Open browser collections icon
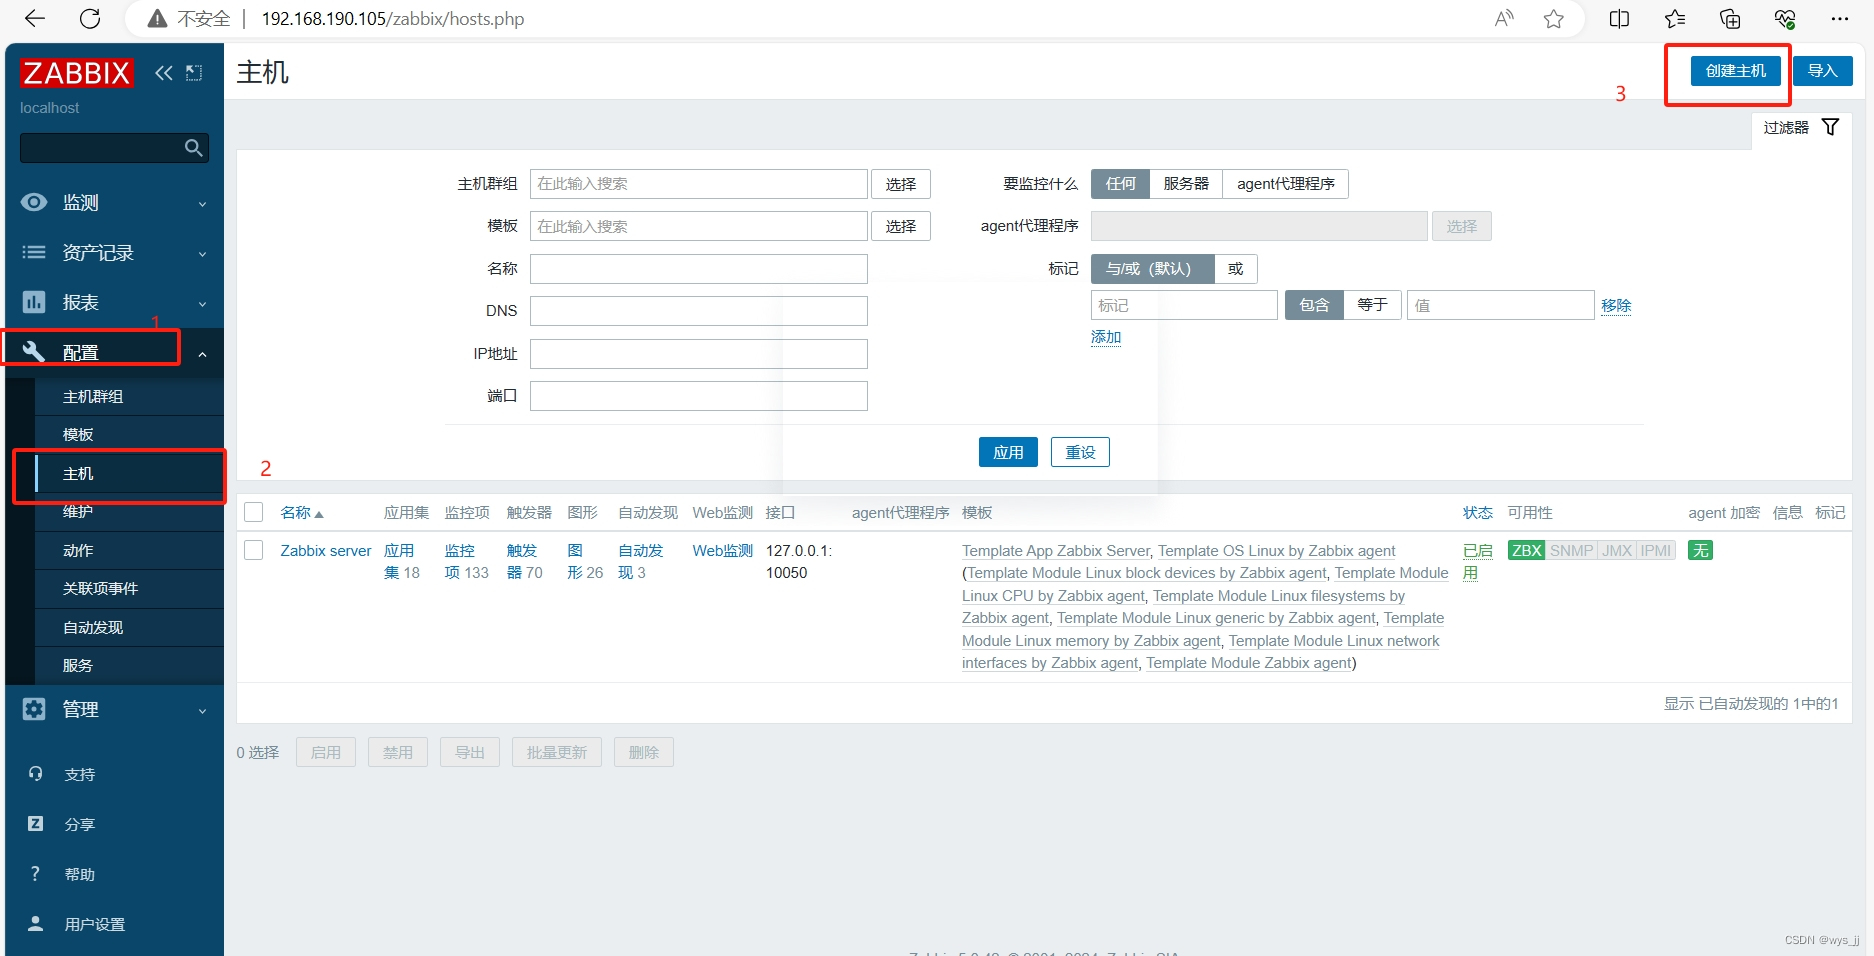 pyautogui.click(x=1730, y=18)
